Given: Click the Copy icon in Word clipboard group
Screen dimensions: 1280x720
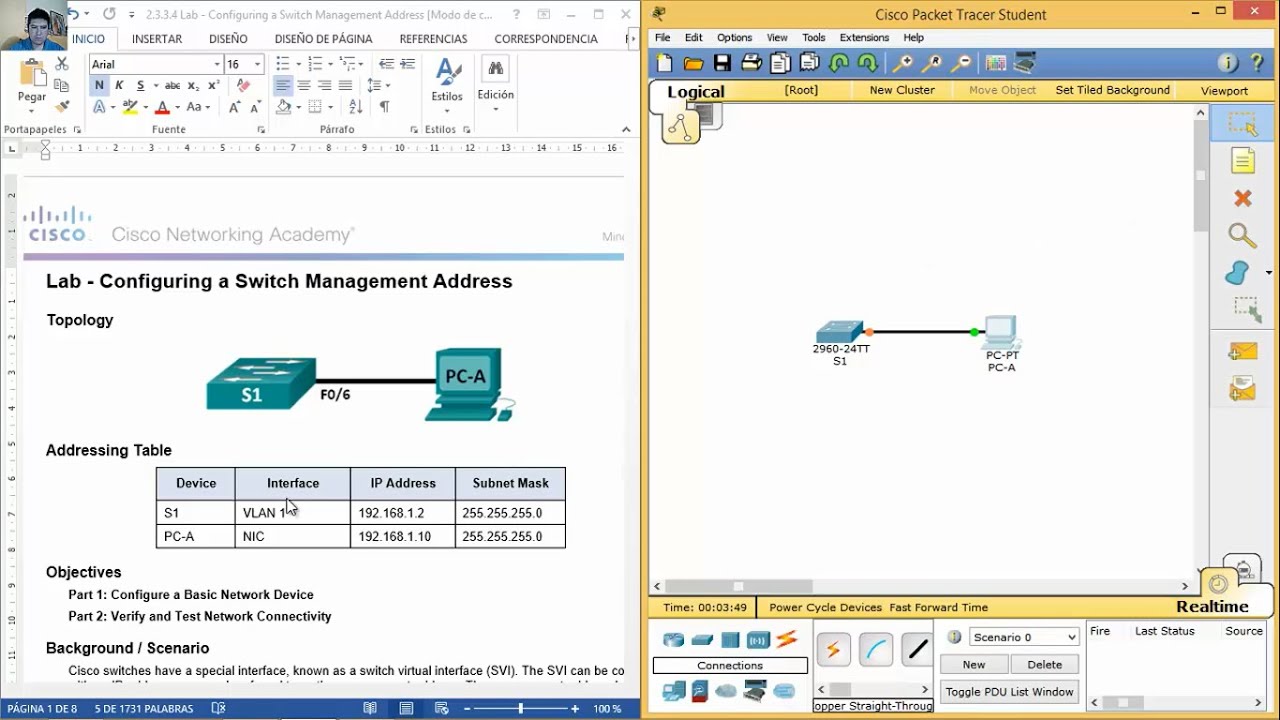Looking at the screenshot, I should point(62,86).
